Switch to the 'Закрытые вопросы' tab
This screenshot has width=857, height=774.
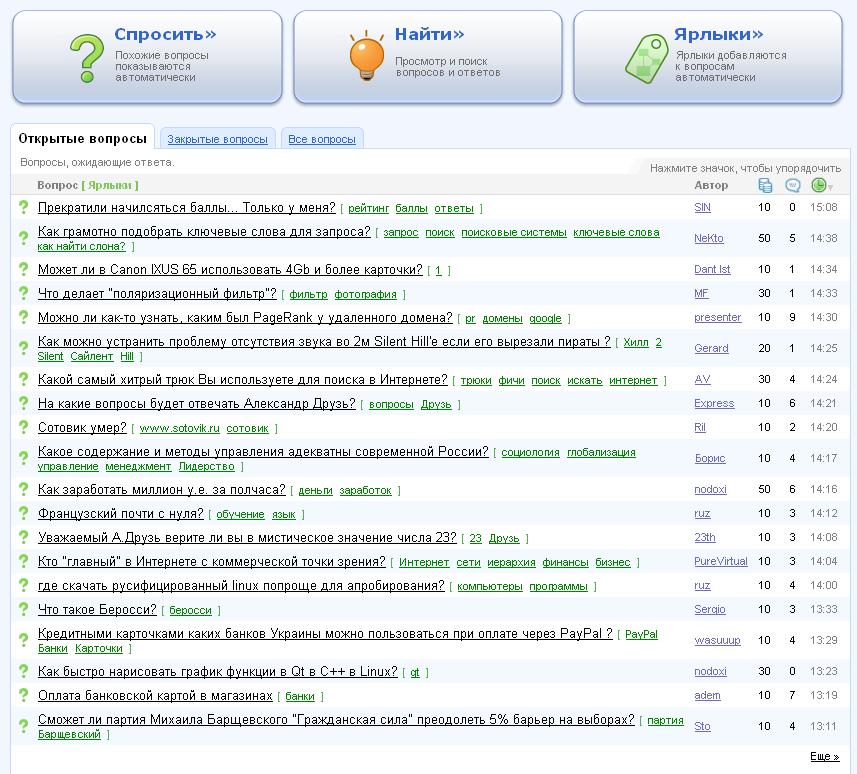pos(217,139)
